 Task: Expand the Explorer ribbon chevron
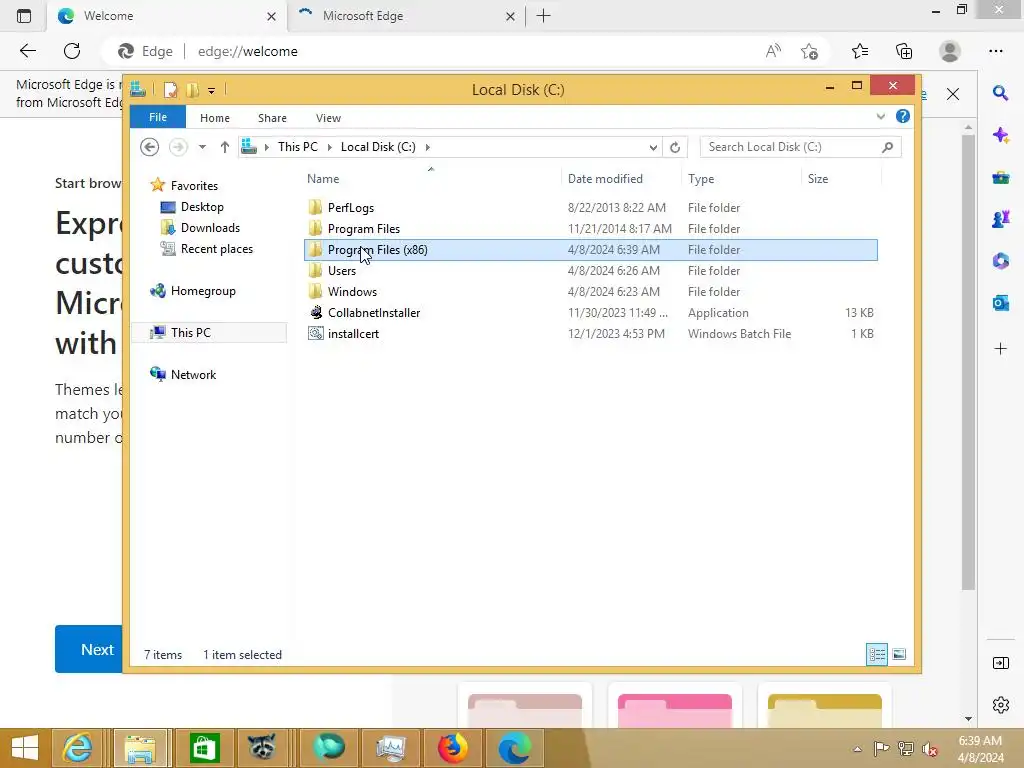(880, 116)
